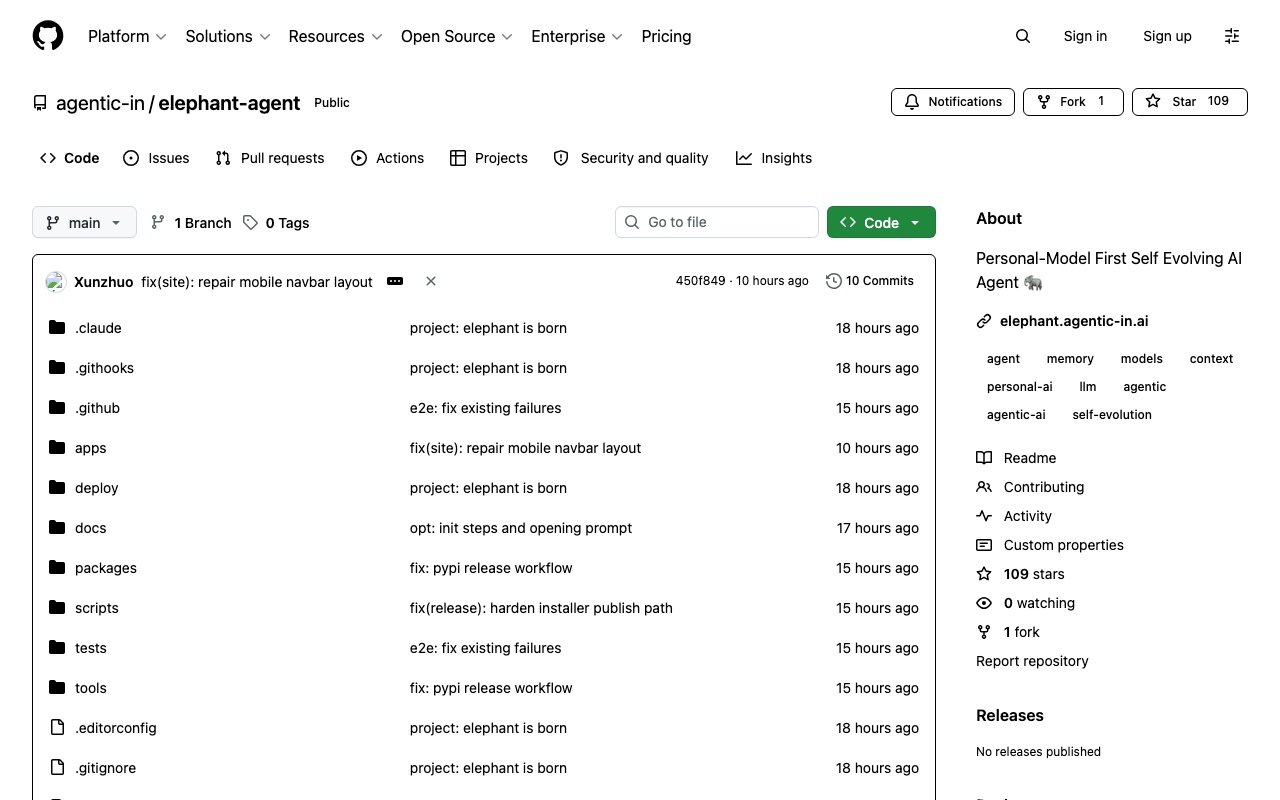
Task: Click the pulse icon next to Activity
Action: (x=984, y=516)
